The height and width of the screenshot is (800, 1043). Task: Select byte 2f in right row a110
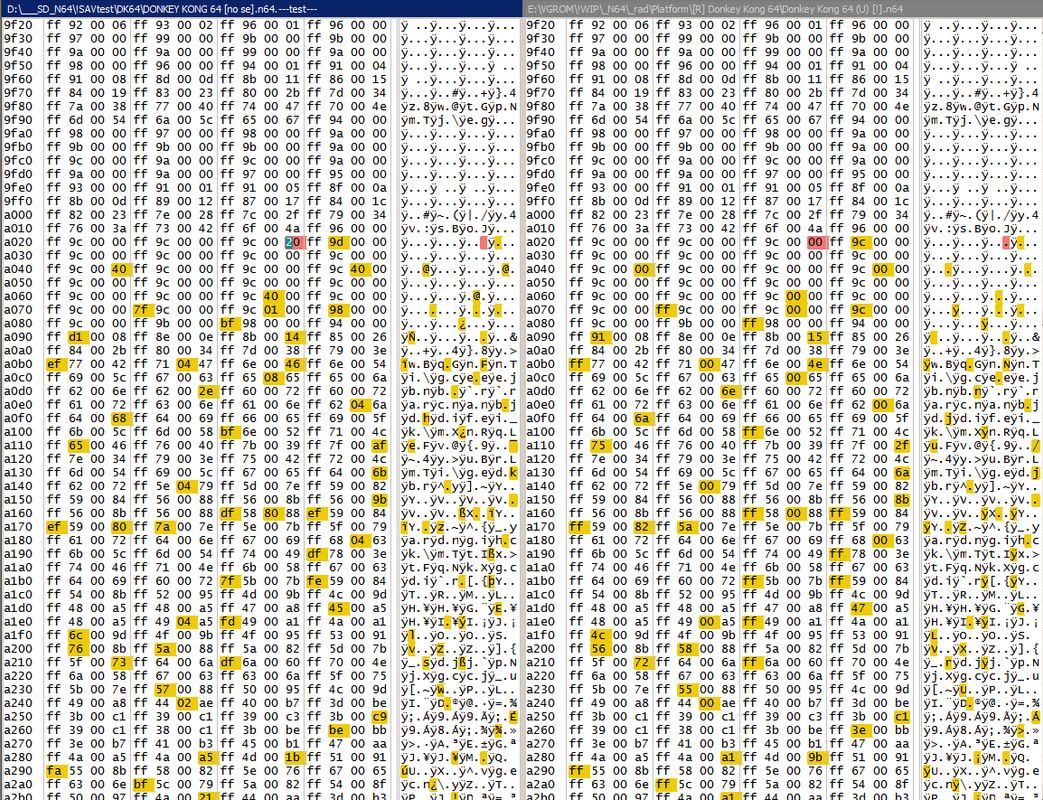click(902, 446)
